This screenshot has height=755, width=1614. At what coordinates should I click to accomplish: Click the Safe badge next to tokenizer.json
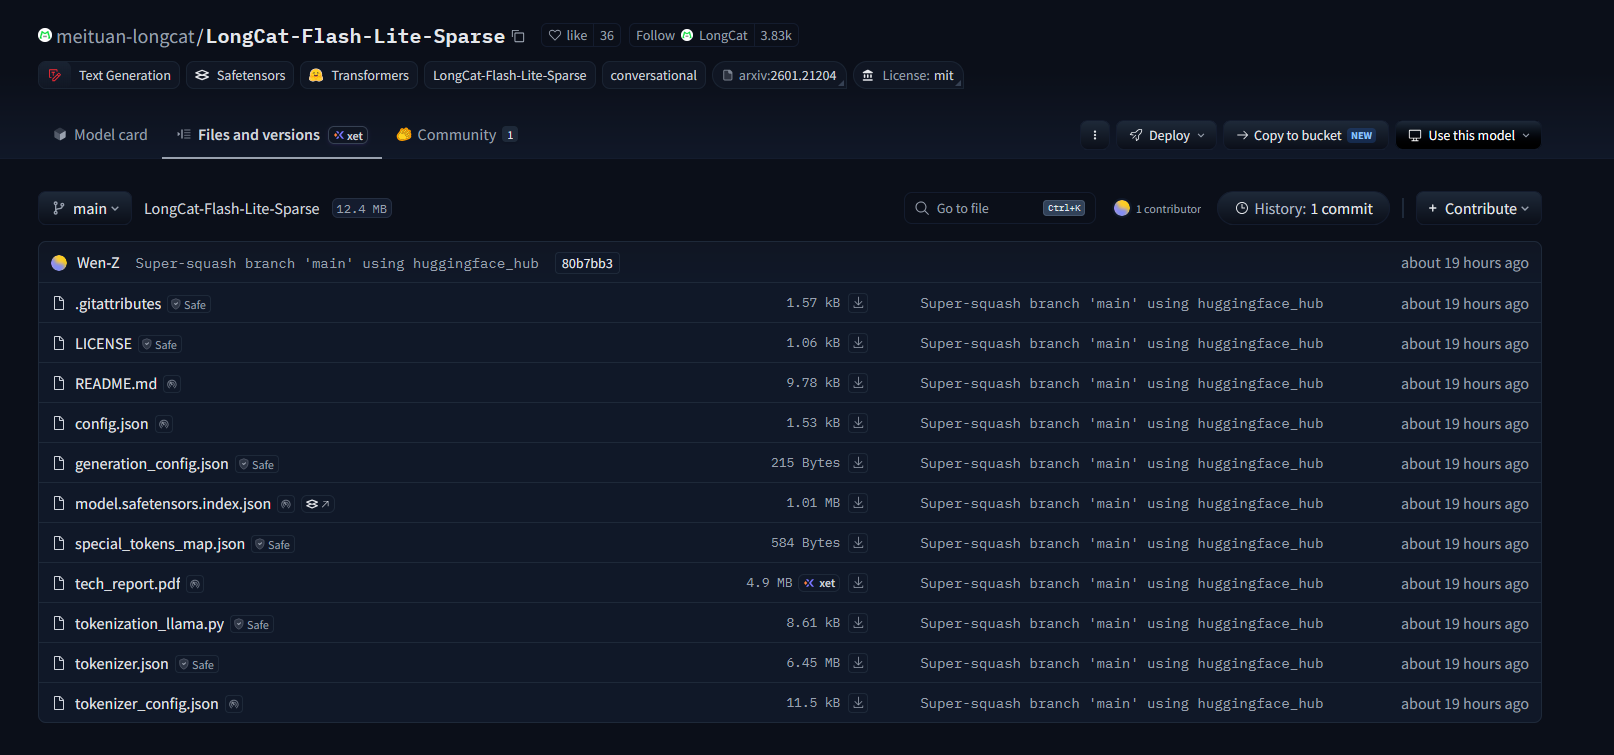pyautogui.click(x=197, y=664)
